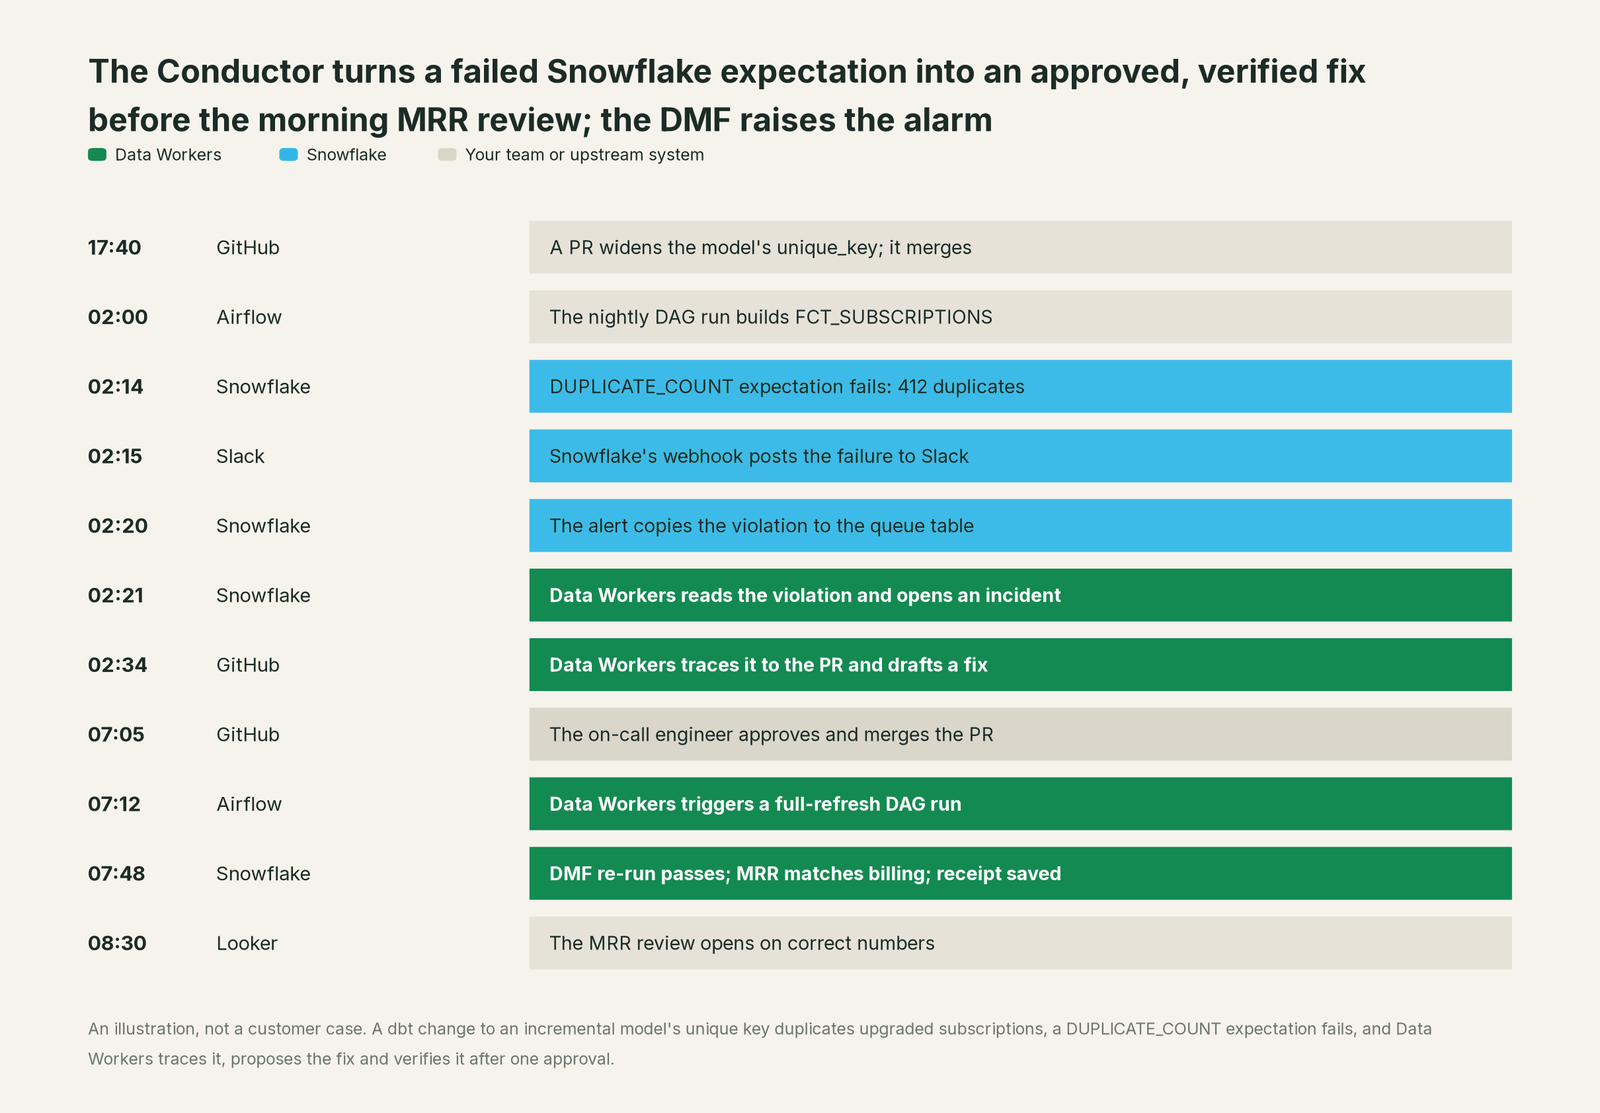The height and width of the screenshot is (1113, 1600).
Task: Click the full-refresh DAG run bar
Action: pyautogui.click(x=1020, y=803)
